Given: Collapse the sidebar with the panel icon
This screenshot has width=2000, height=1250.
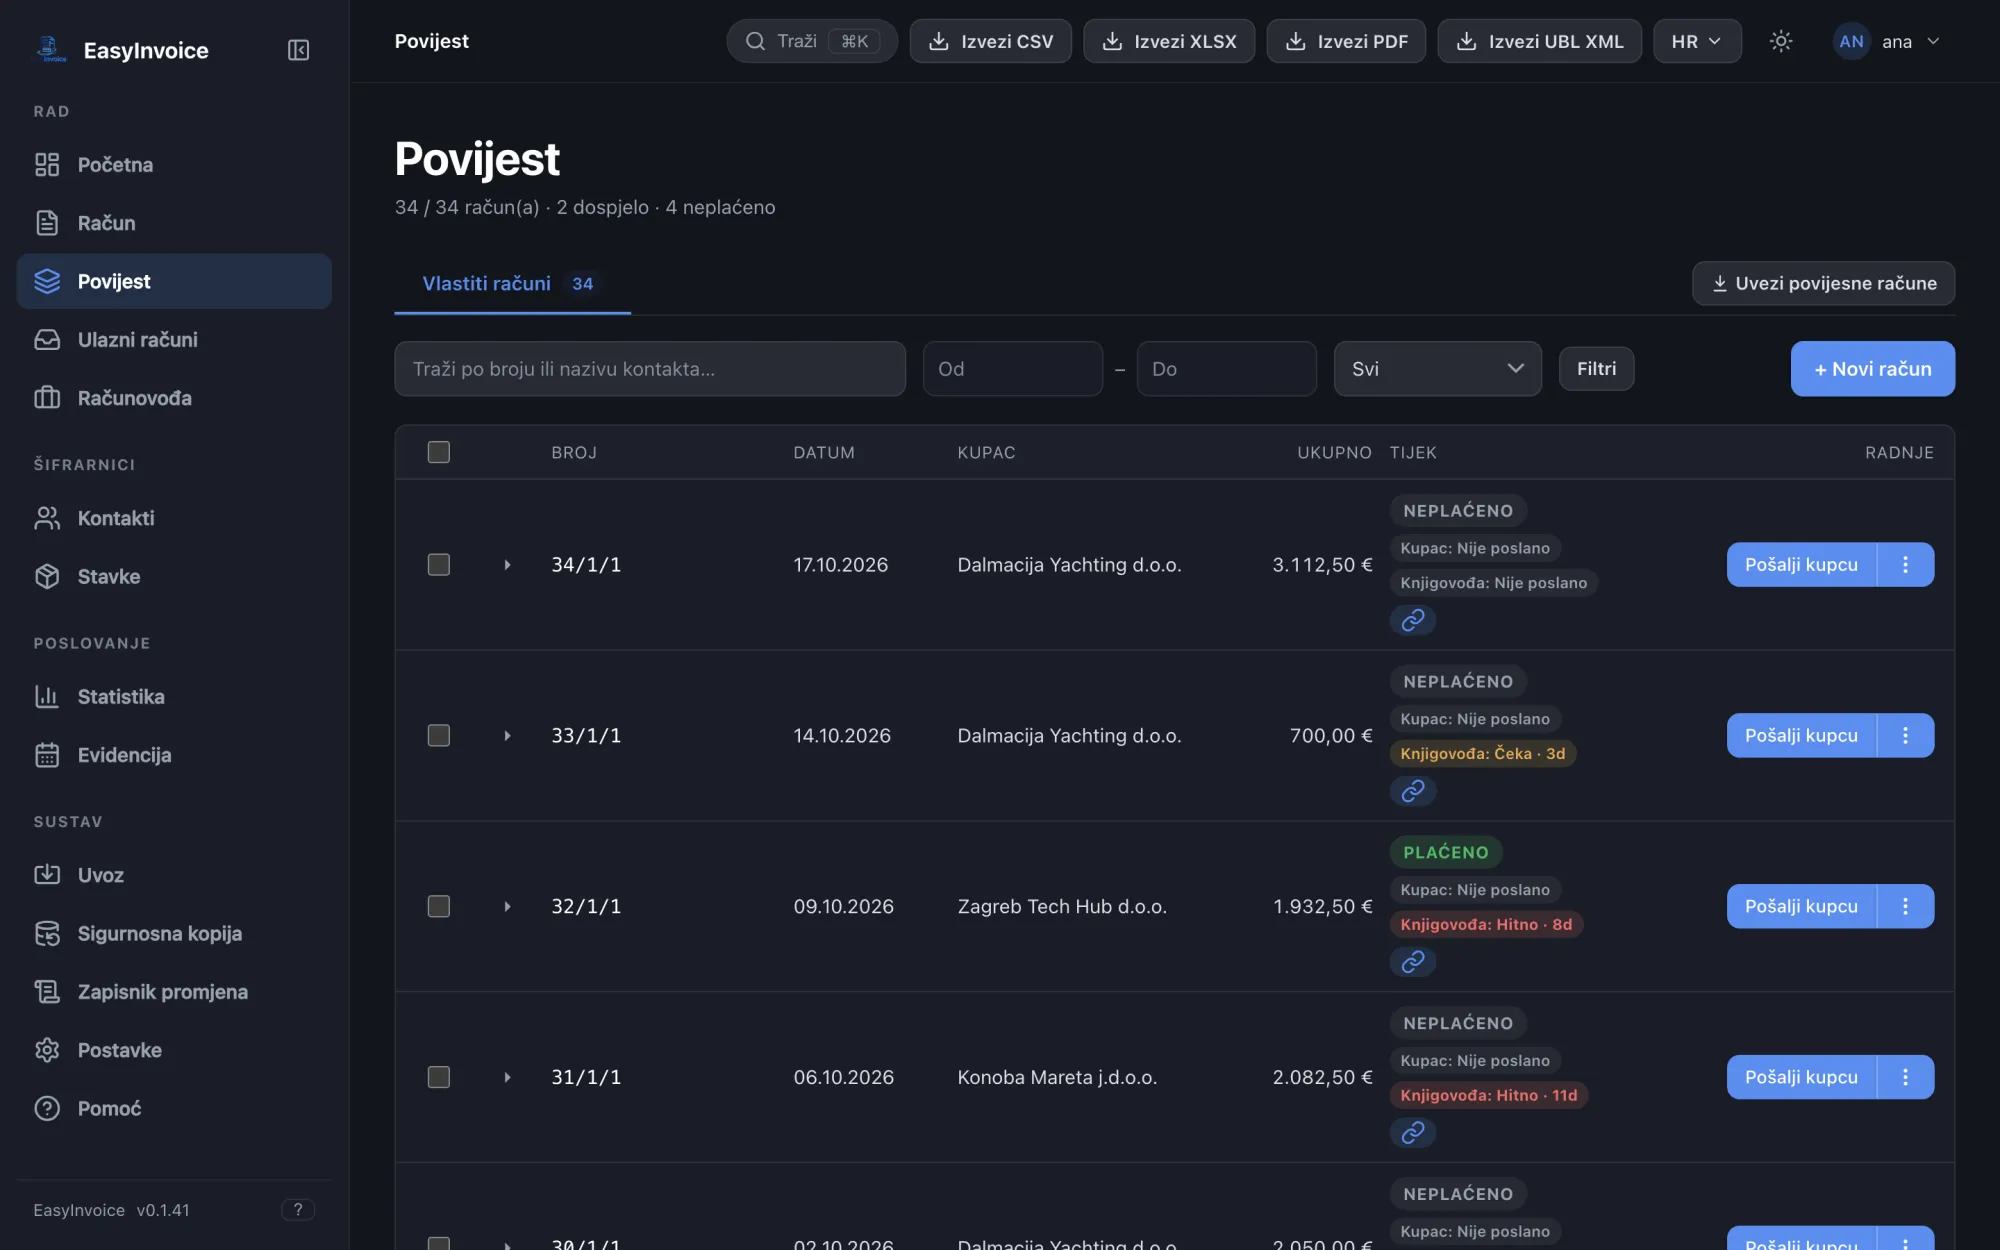Looking at the screenshot, I should coord(298,50).
